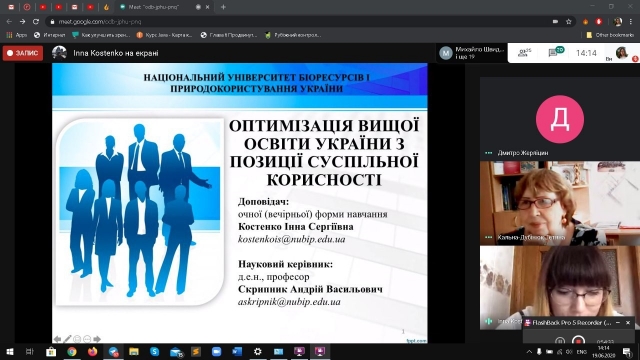
Task: Open see-all-slides icon in slideshow controls
Action: [x=77, y=339]
